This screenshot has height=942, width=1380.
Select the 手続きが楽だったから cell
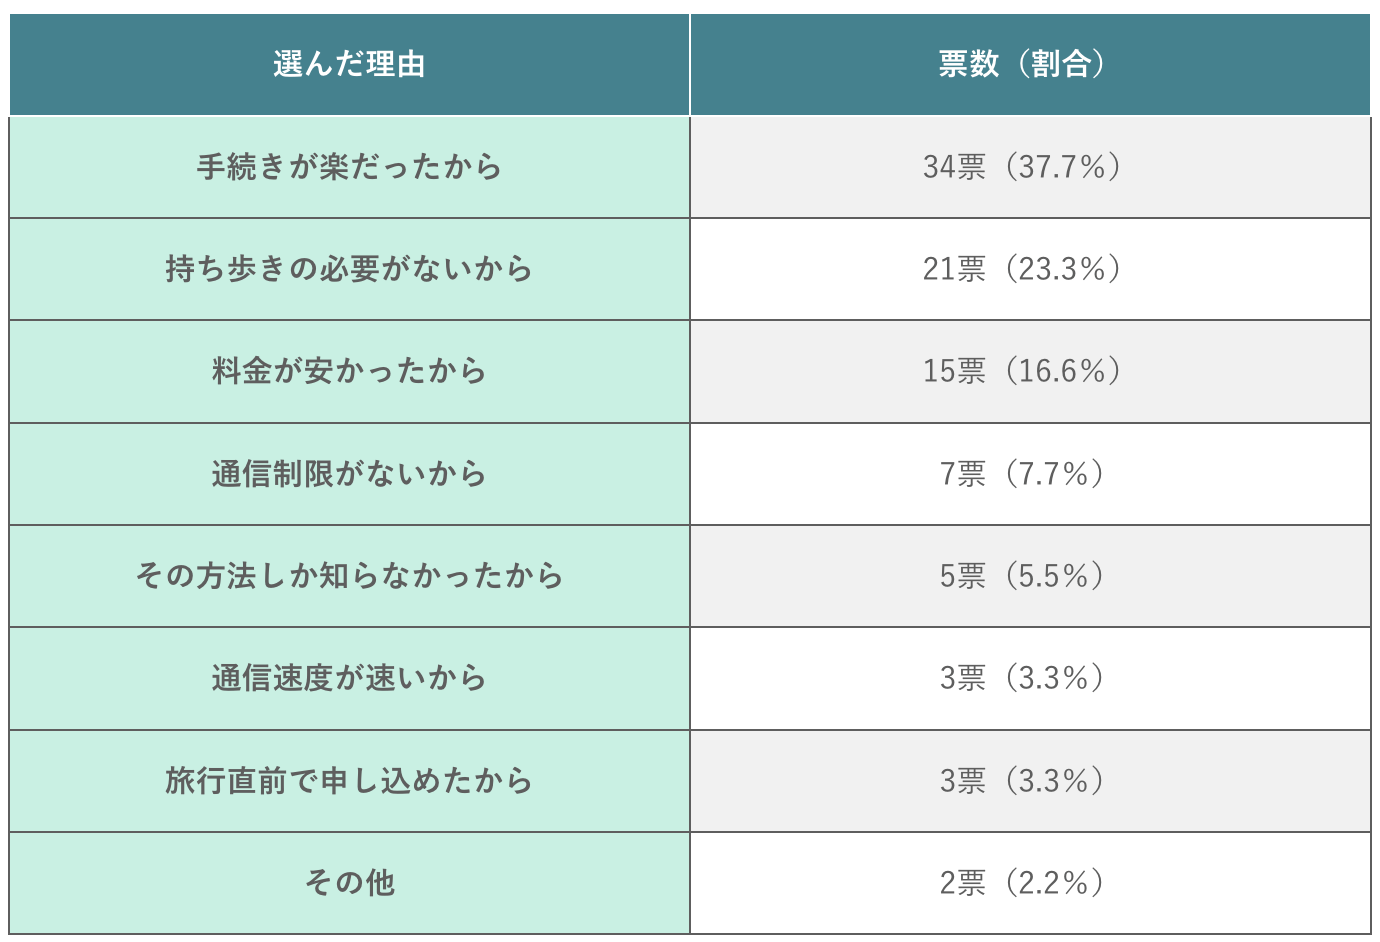click(x=349, y=167)
